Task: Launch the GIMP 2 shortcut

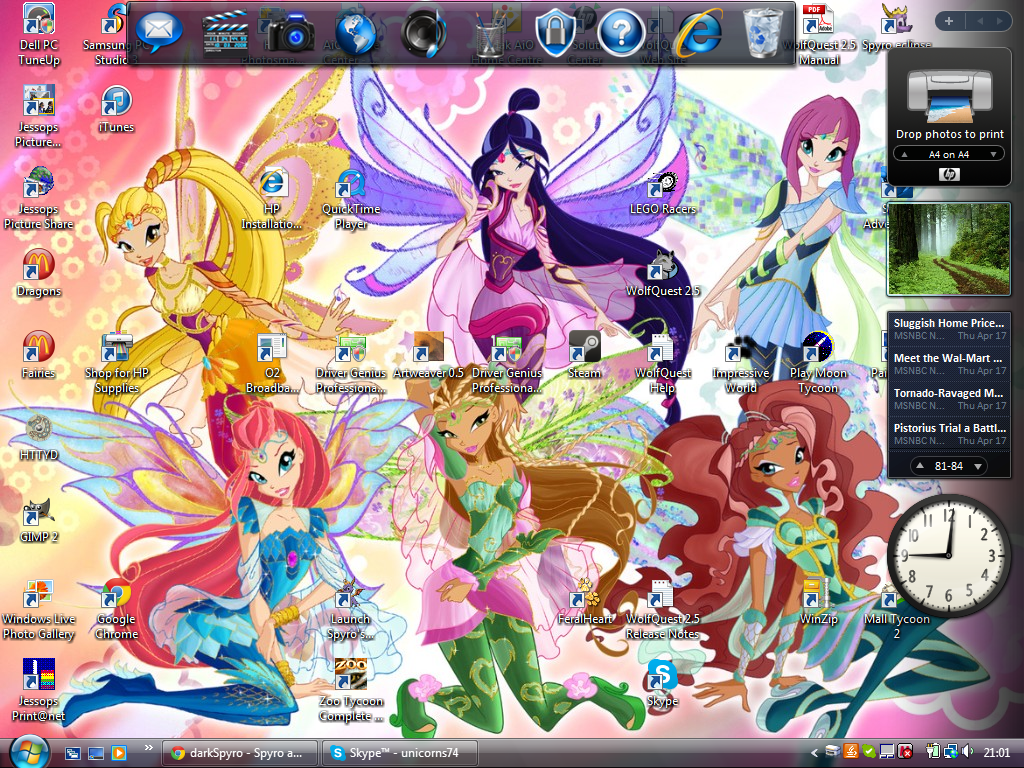Action: point(39,520)
